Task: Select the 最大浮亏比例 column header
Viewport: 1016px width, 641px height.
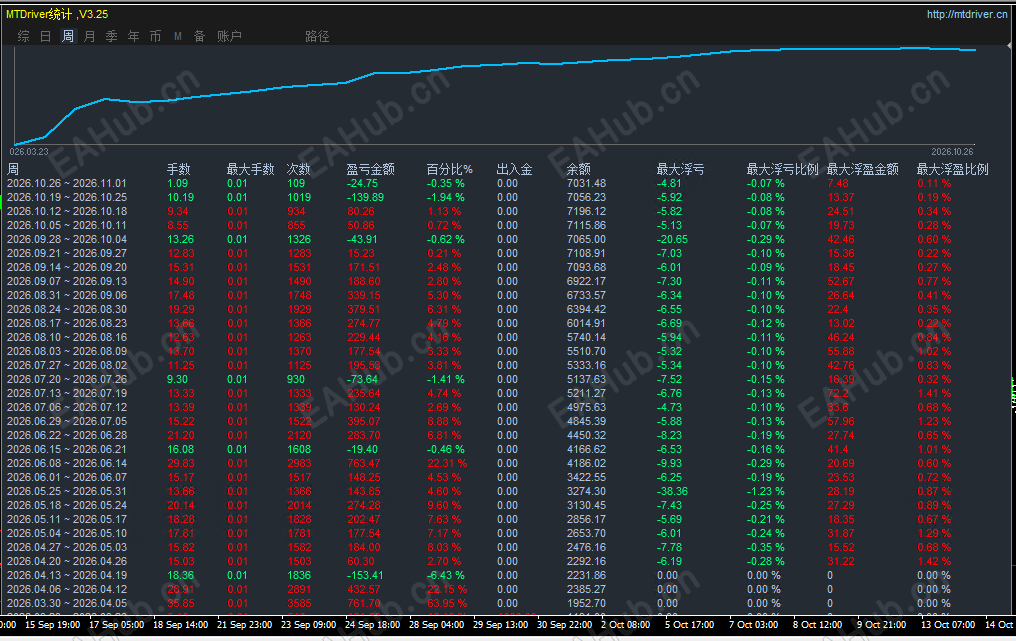Action: (x=783, y=169)
